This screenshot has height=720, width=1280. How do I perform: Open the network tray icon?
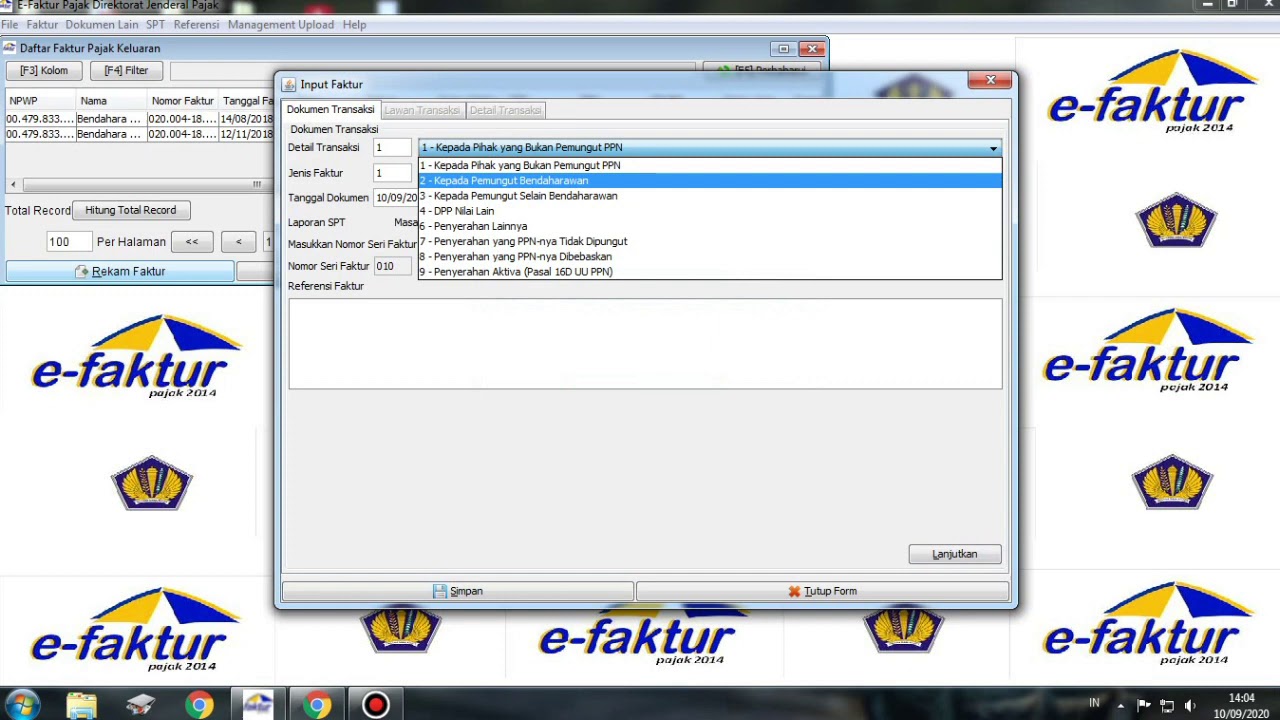pyautogui.click(x=1167, y=705)
